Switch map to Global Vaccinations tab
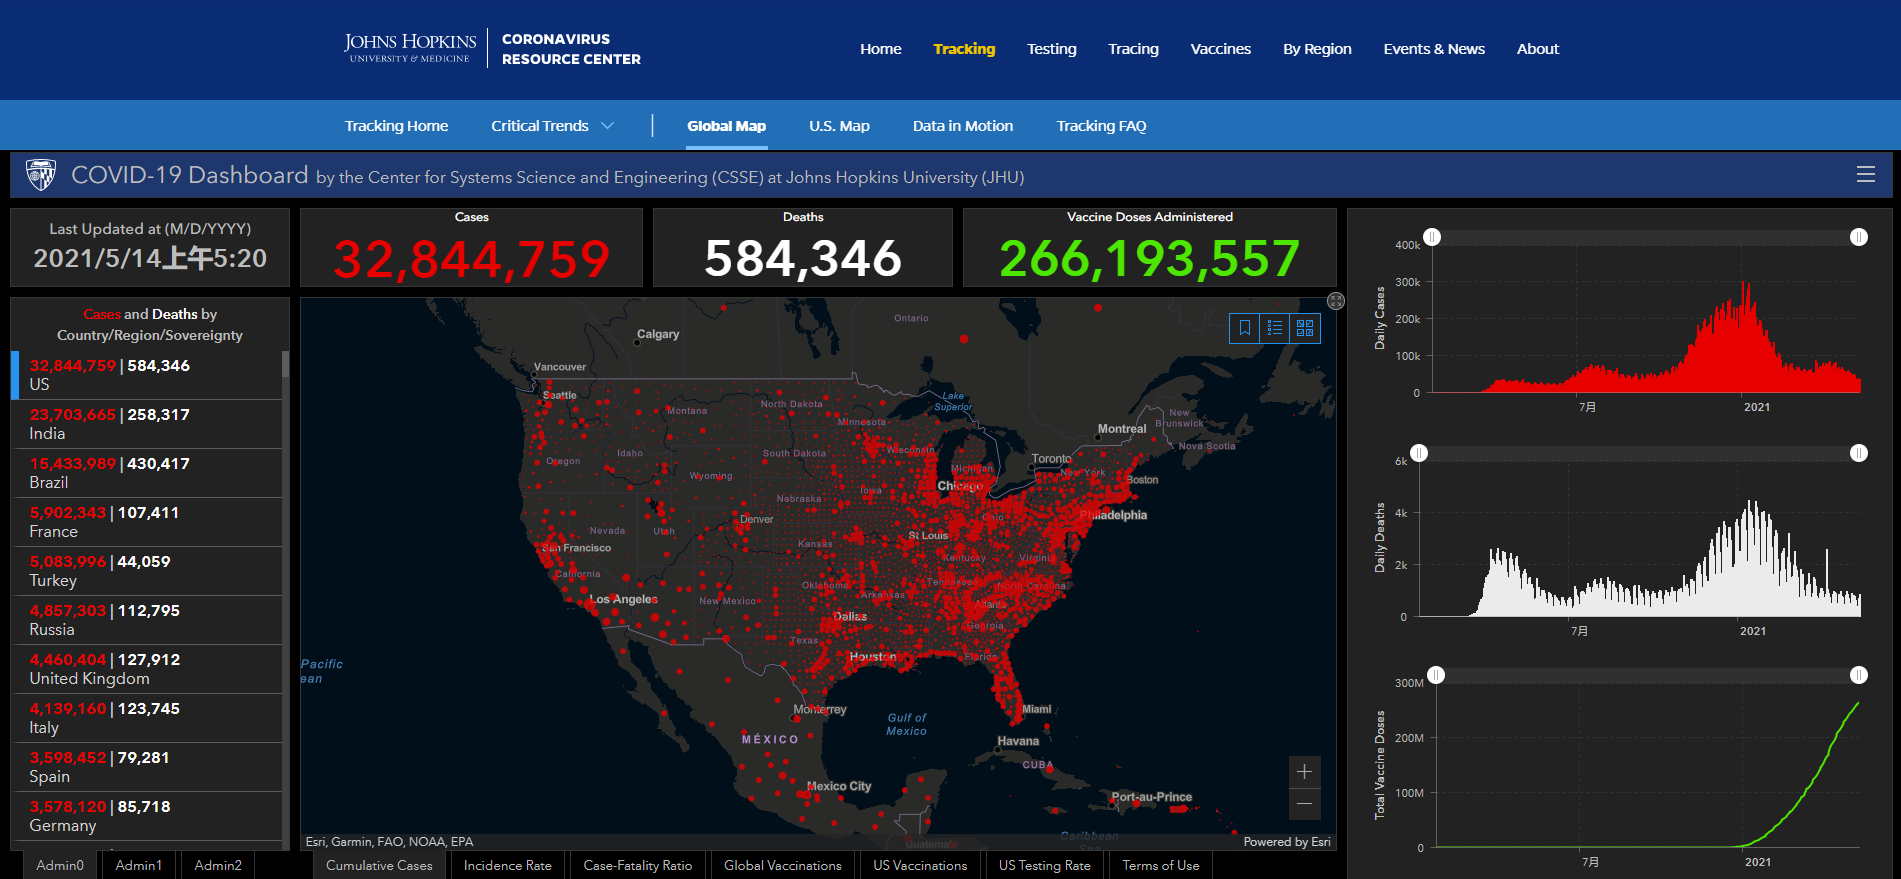The width and height of the screenshot is (1901, 879). pos(783,865)
